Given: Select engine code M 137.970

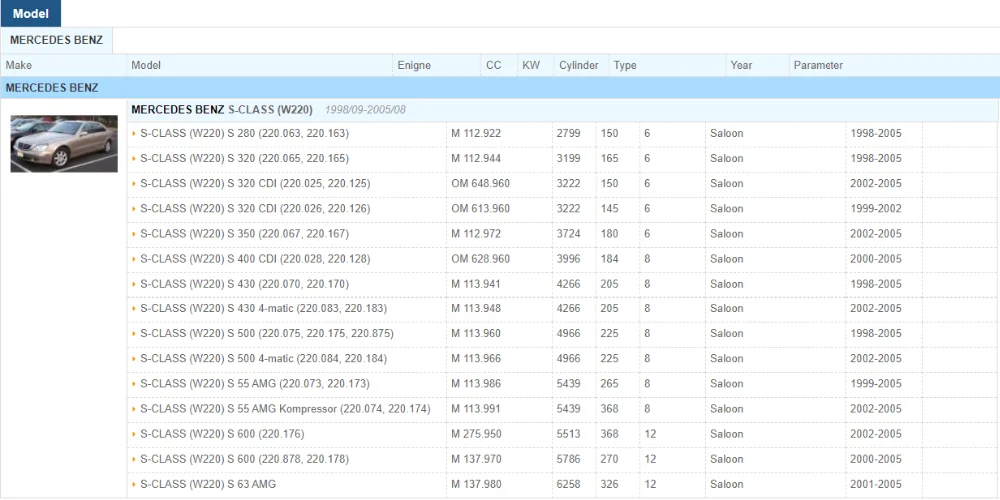Looking at the screenshot, I should point(476,459).
